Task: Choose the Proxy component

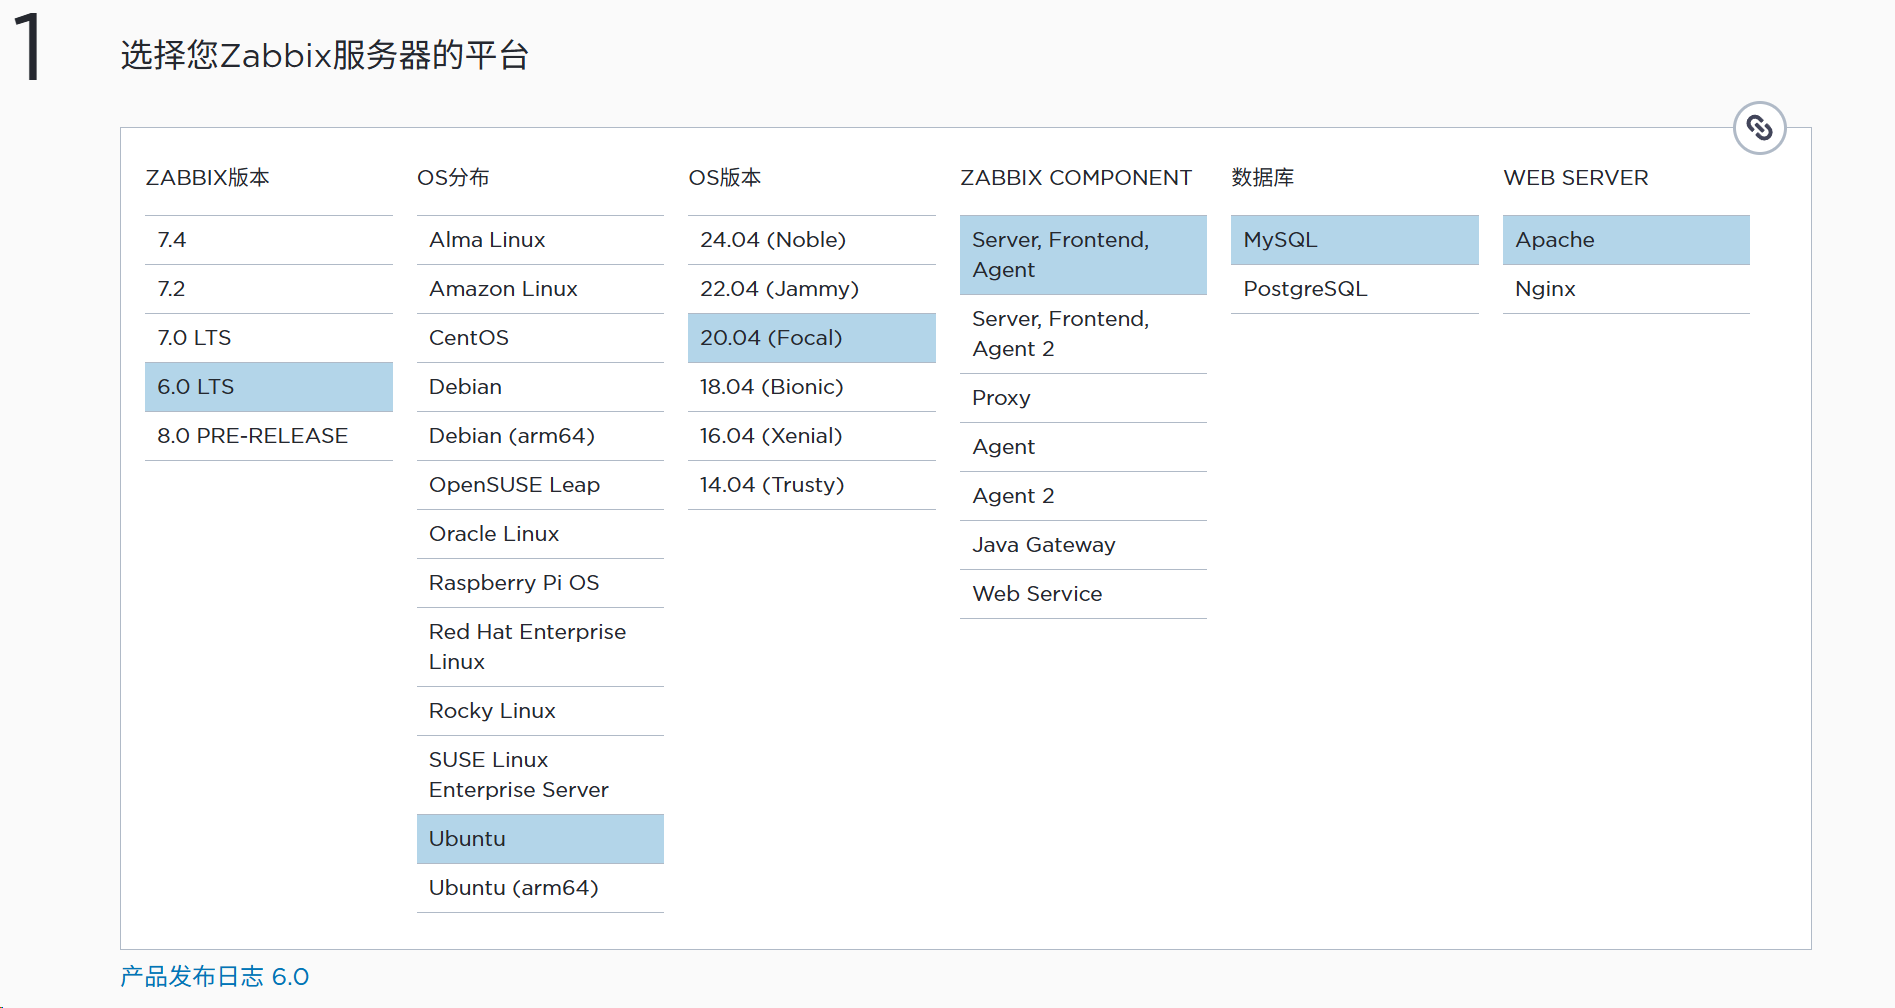Action: [1083, 398]
